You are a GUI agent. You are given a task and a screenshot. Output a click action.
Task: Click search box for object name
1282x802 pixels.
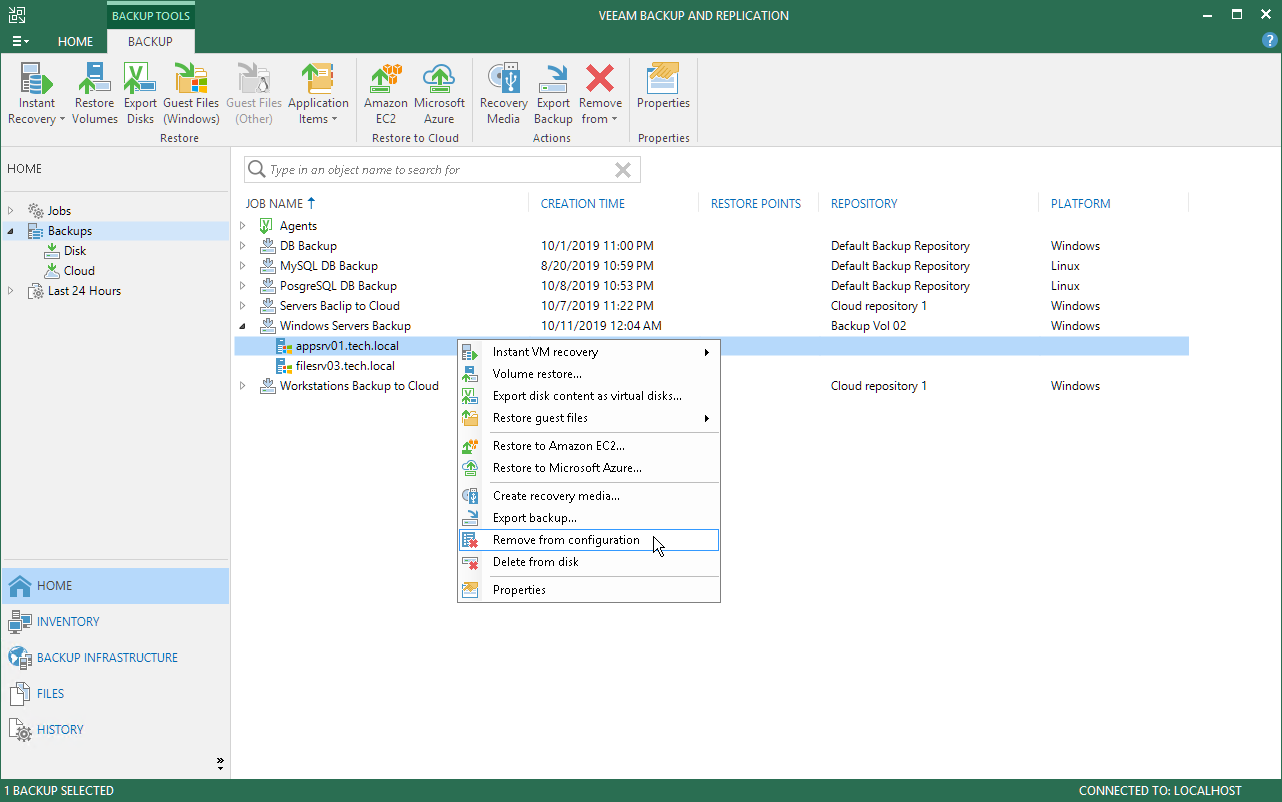click(440, 170)
